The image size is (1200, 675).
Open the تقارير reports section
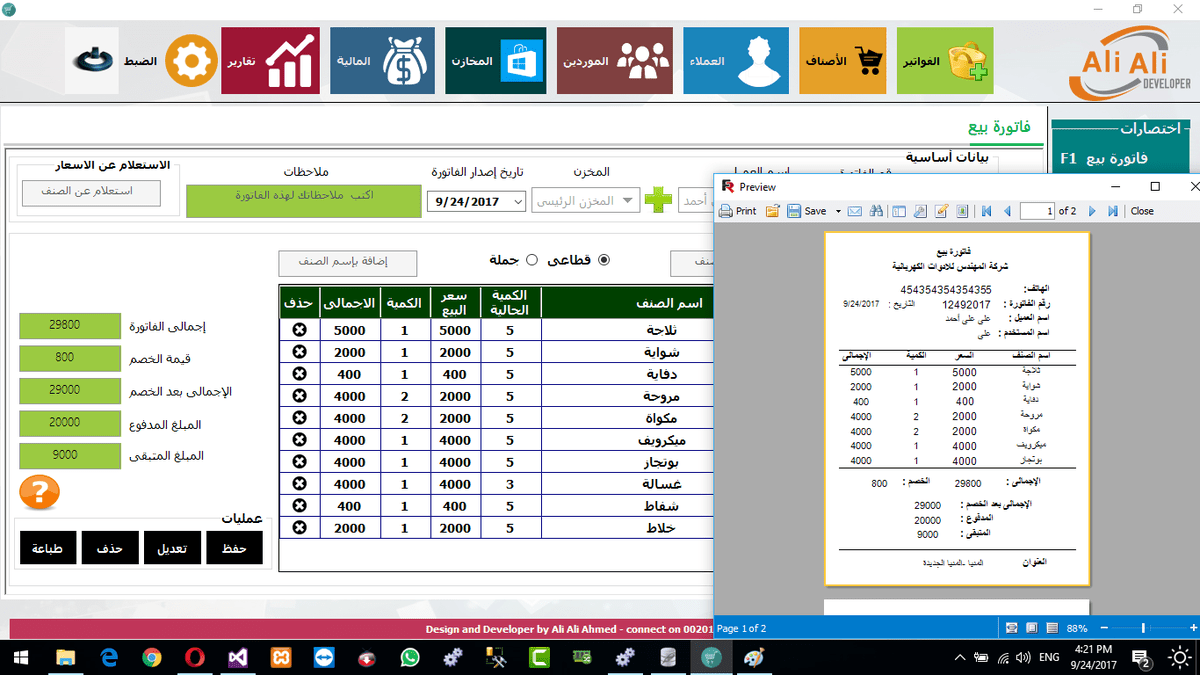(270, 60)
